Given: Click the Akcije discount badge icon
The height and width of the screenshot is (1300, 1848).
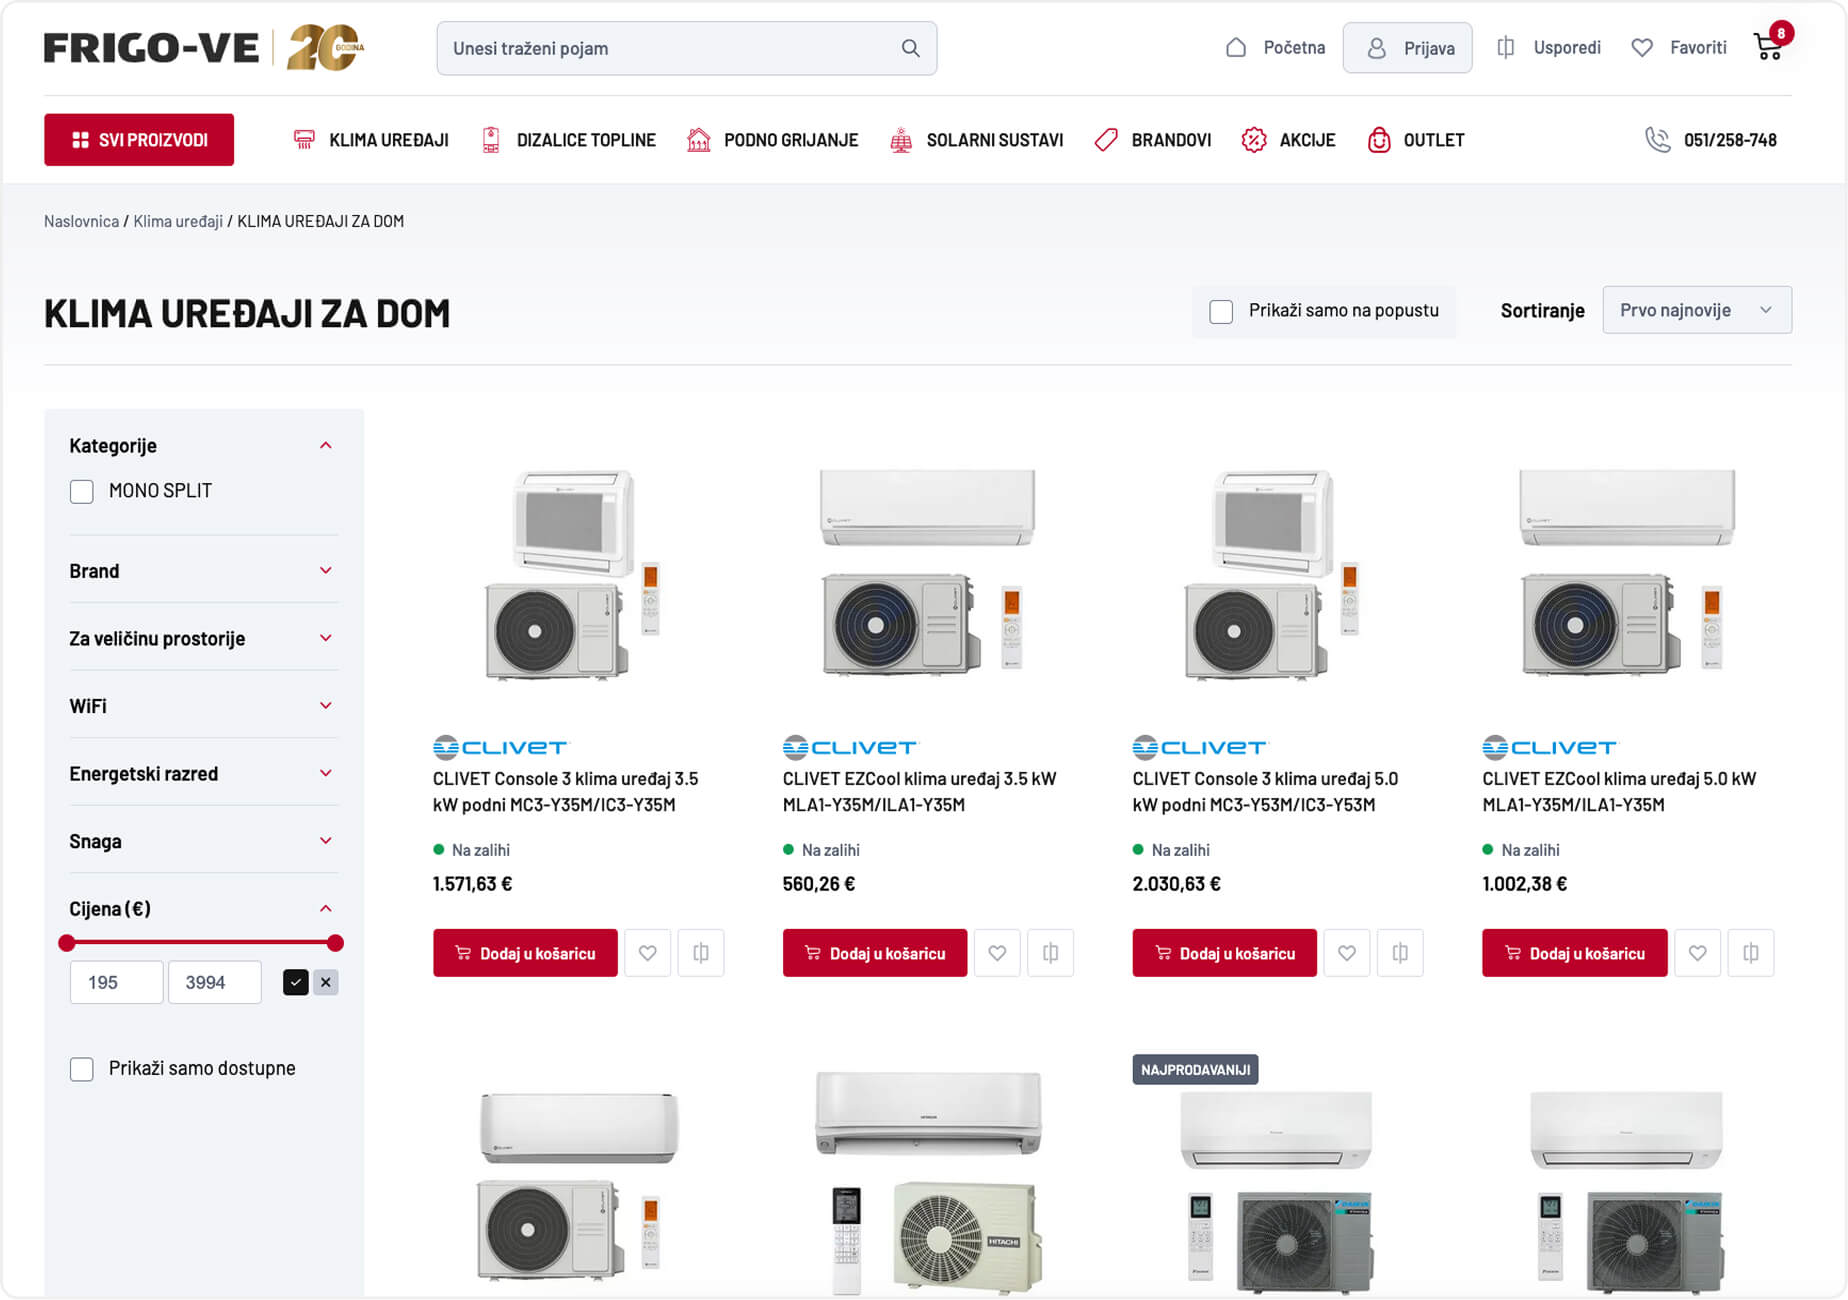Looking at the screenshot, I should [1254, 140].
